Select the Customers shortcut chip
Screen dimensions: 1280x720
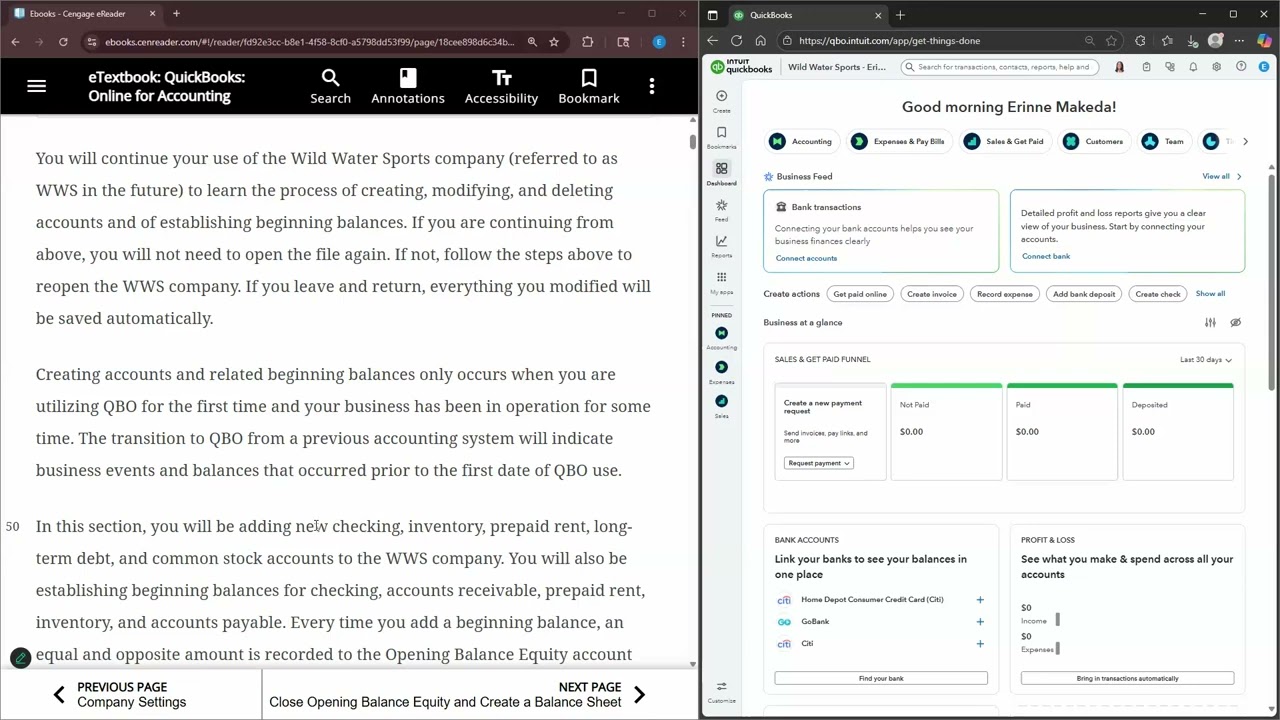click(x=1094, y=142)
